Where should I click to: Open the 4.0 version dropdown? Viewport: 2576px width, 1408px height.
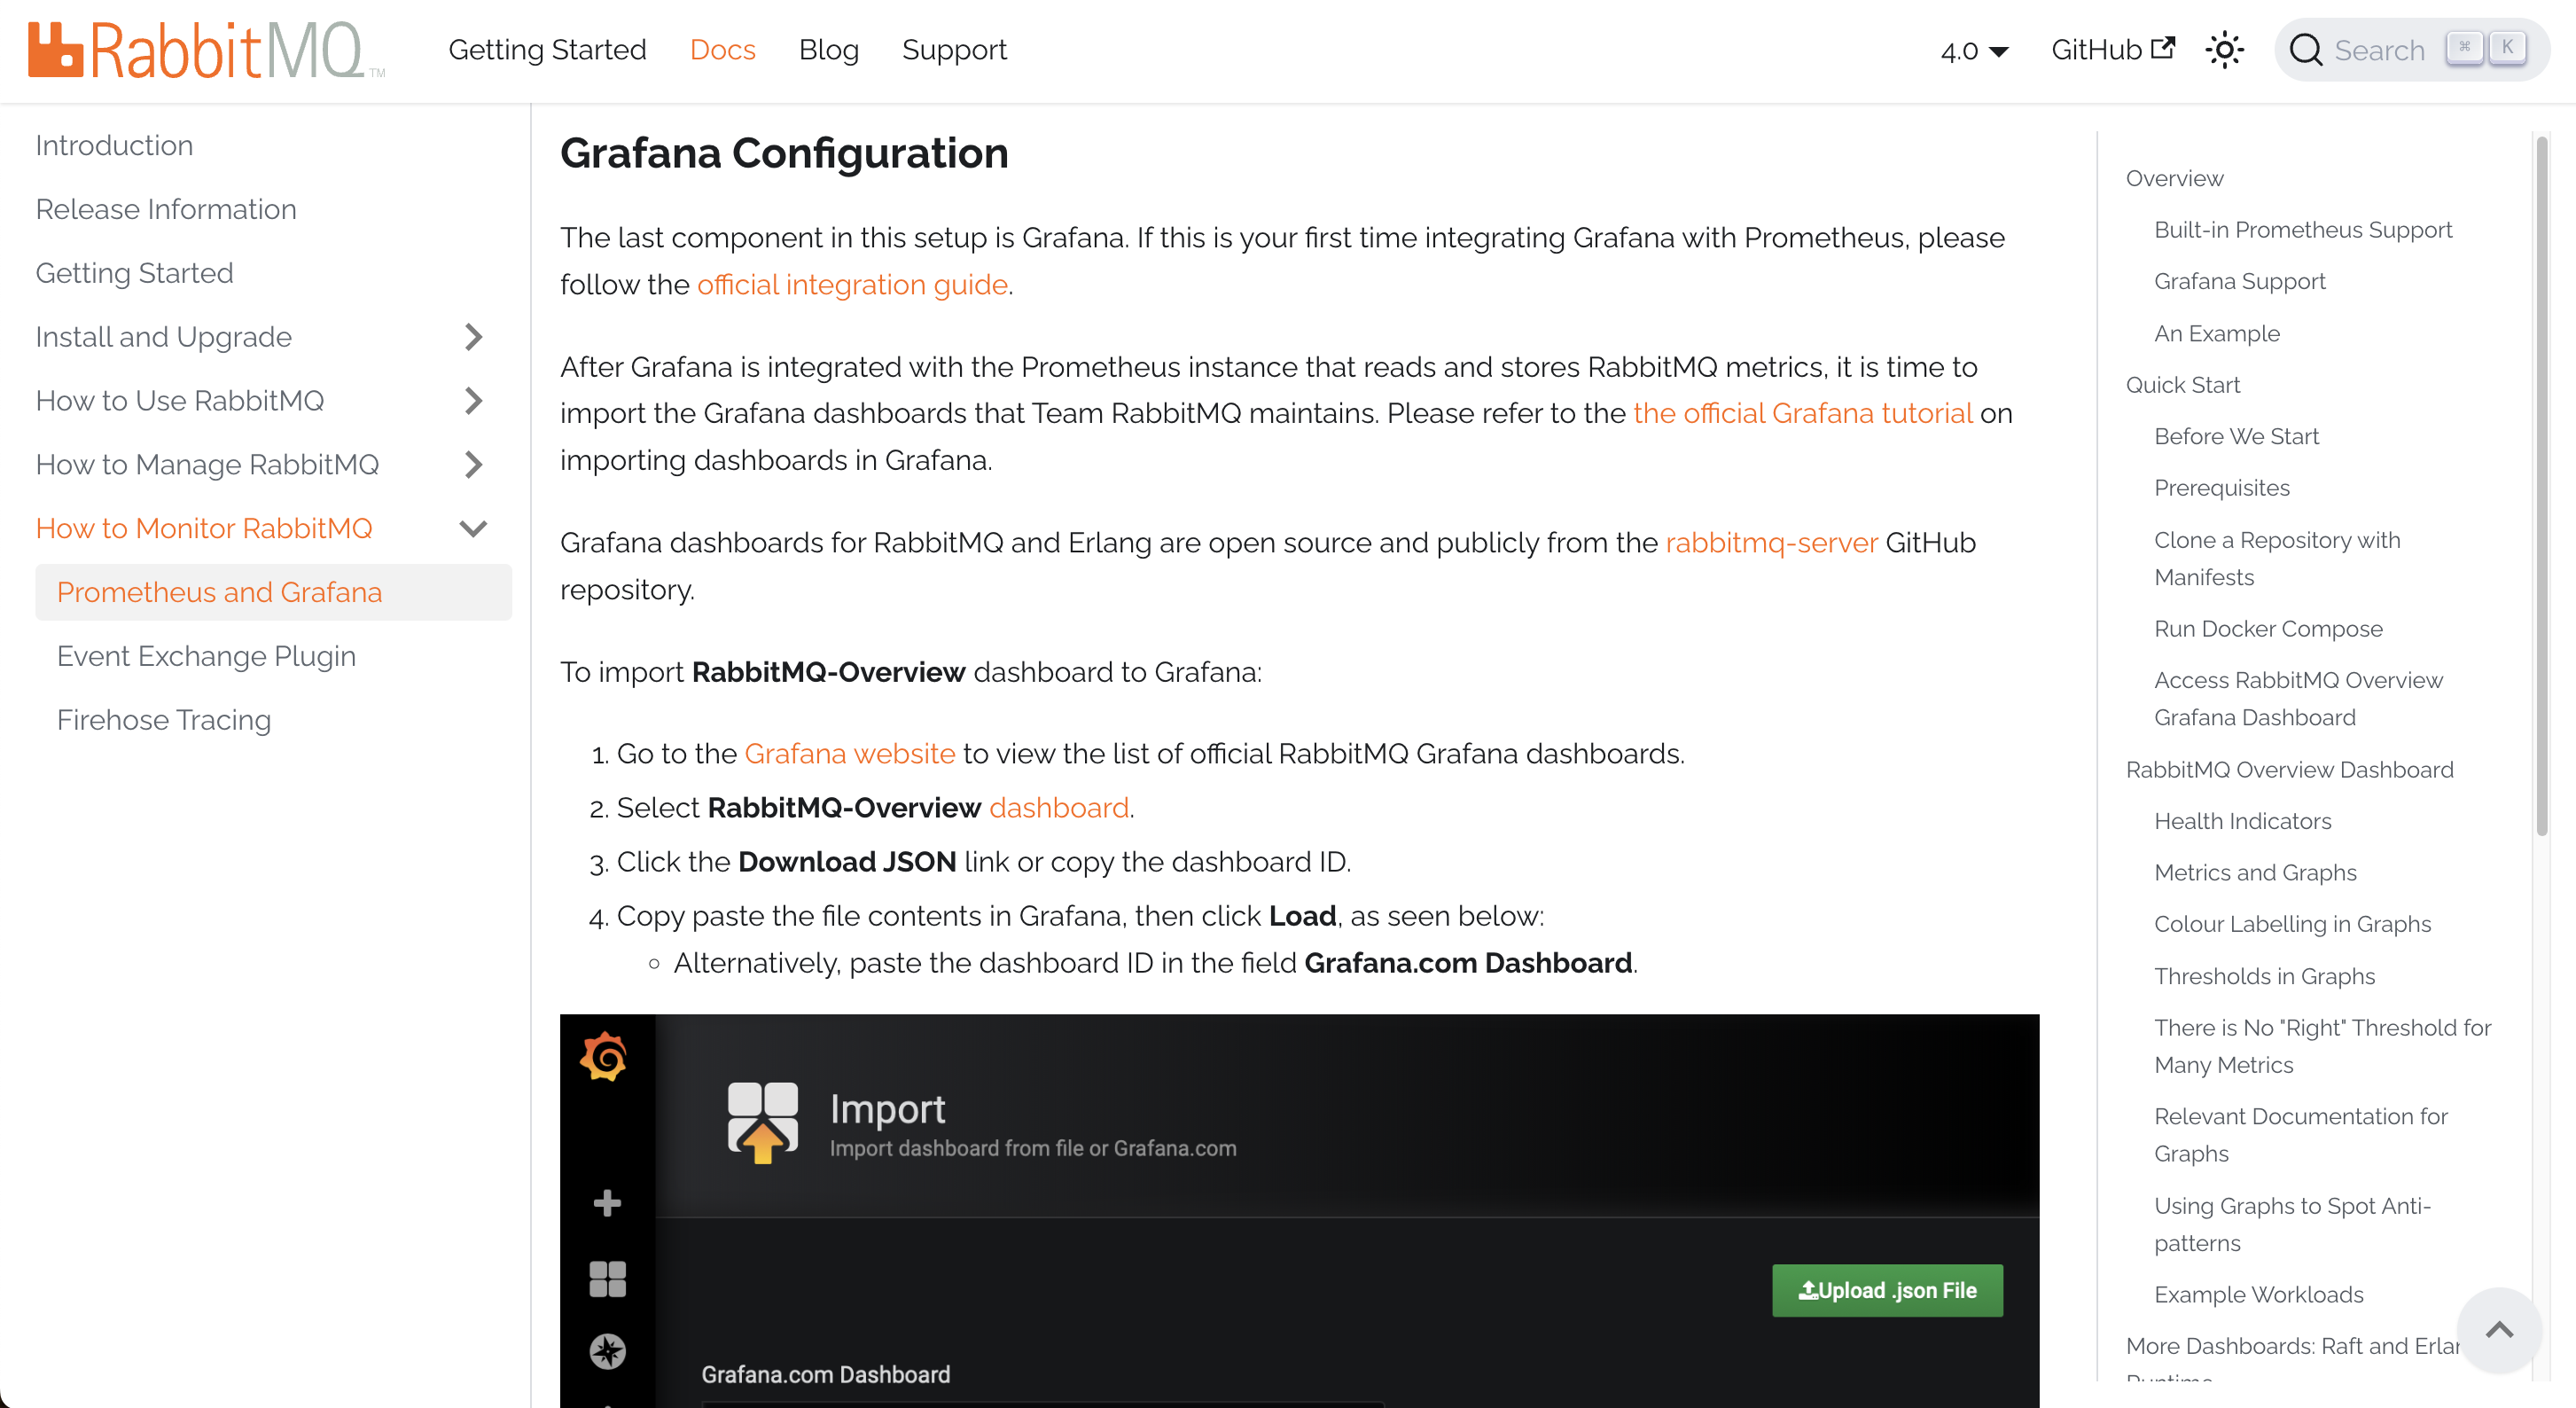pyautogui.click(x=1974, y=51)
